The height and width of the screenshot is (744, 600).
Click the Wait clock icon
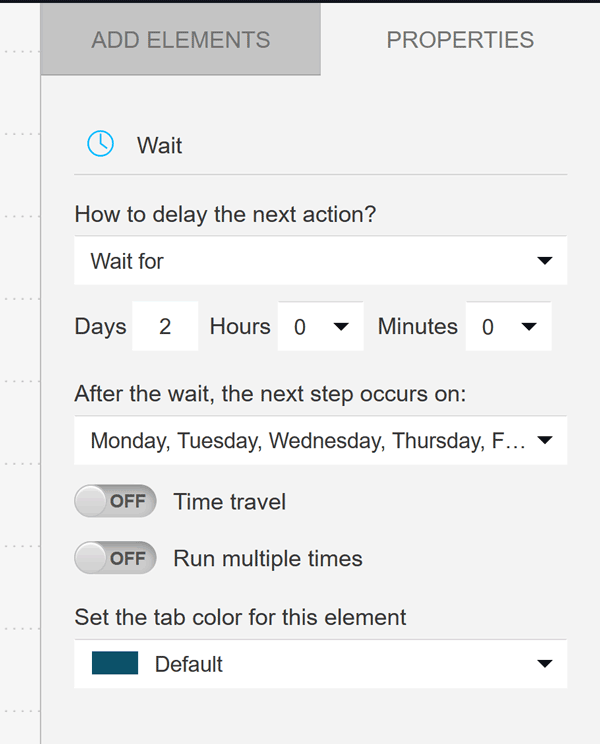(x=101, y=145)
